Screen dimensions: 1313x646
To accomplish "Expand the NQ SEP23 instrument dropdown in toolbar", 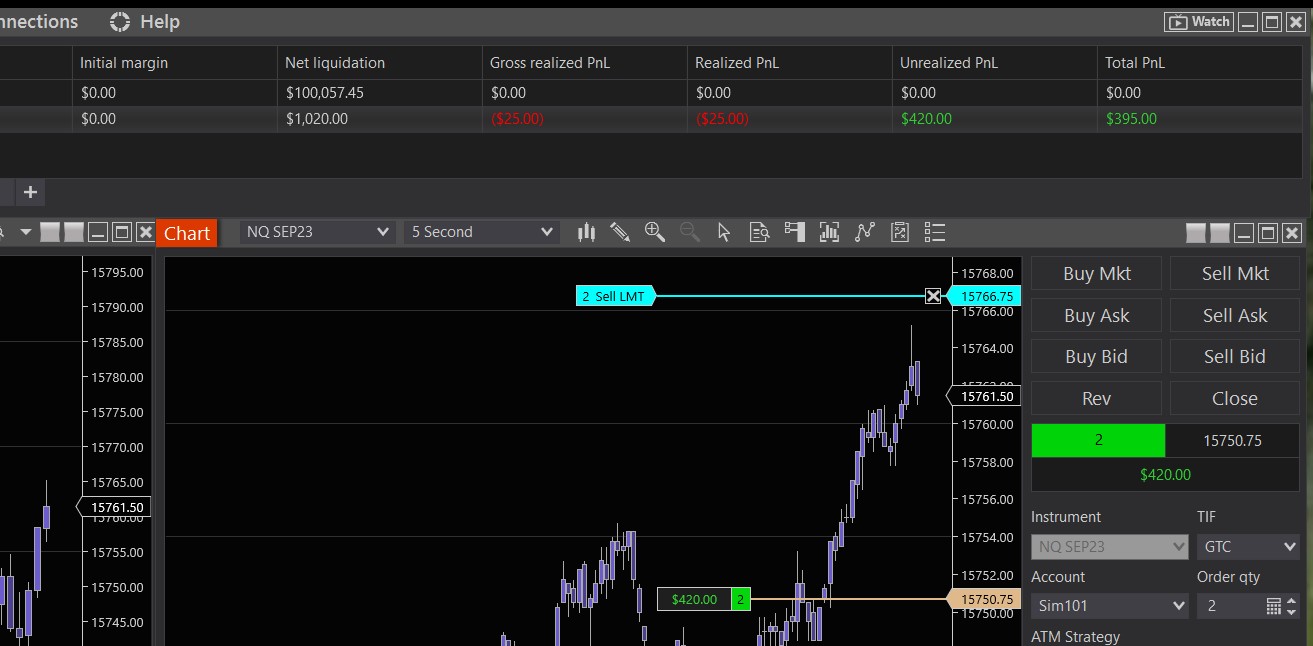I will coord(318,232).
